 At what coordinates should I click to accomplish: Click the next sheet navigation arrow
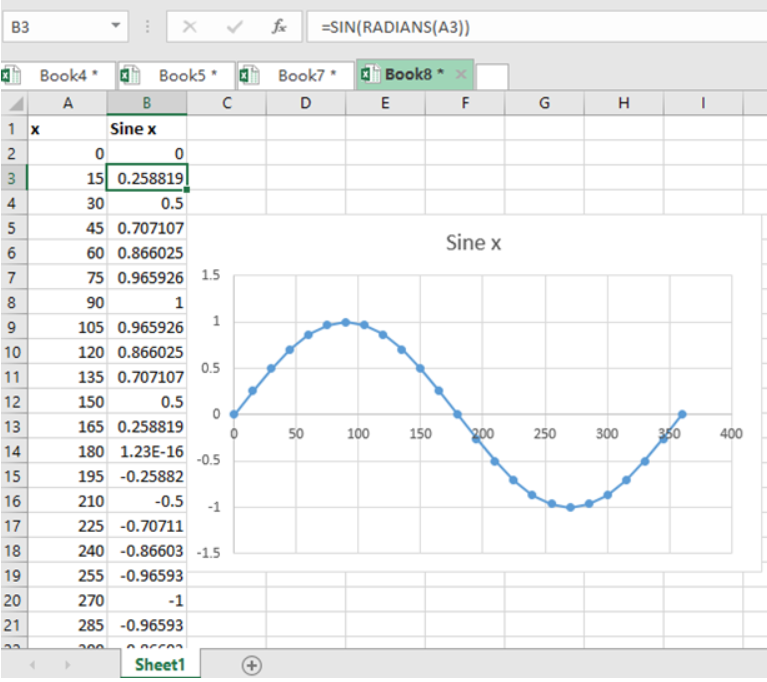tap(67, 665)
